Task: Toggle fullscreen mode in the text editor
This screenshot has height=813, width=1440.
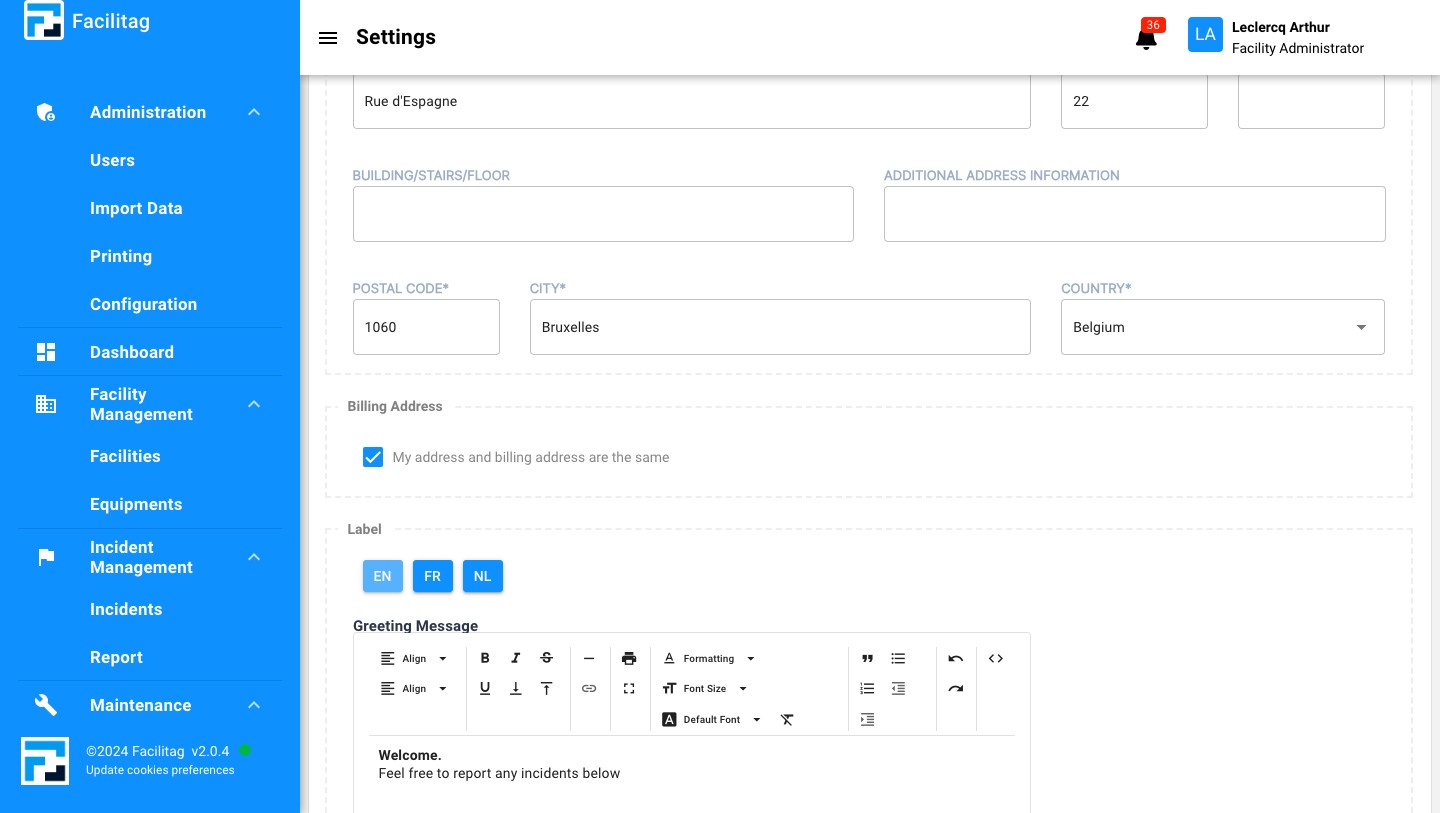Action: click(x=629, y=688)
